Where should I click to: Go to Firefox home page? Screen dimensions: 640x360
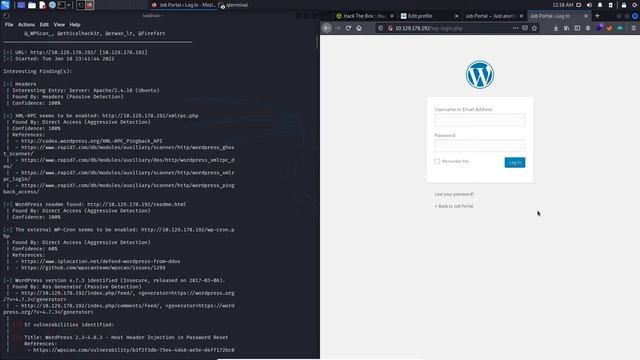pyautogui.click(x=359, y=28)
